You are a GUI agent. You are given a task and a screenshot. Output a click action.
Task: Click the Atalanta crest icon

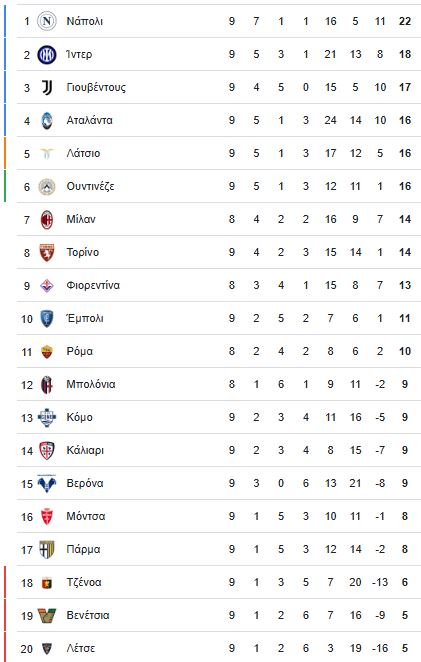47,120
